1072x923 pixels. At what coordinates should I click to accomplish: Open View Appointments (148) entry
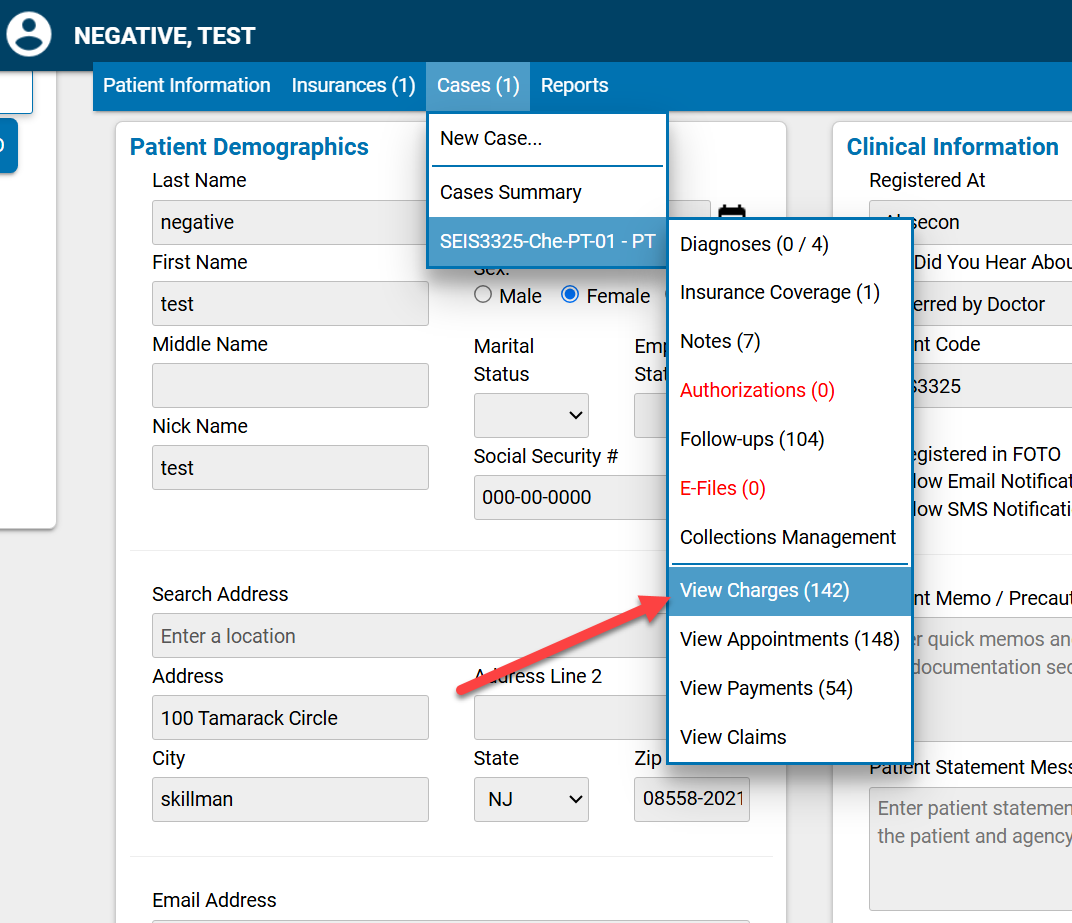(789, 640)
